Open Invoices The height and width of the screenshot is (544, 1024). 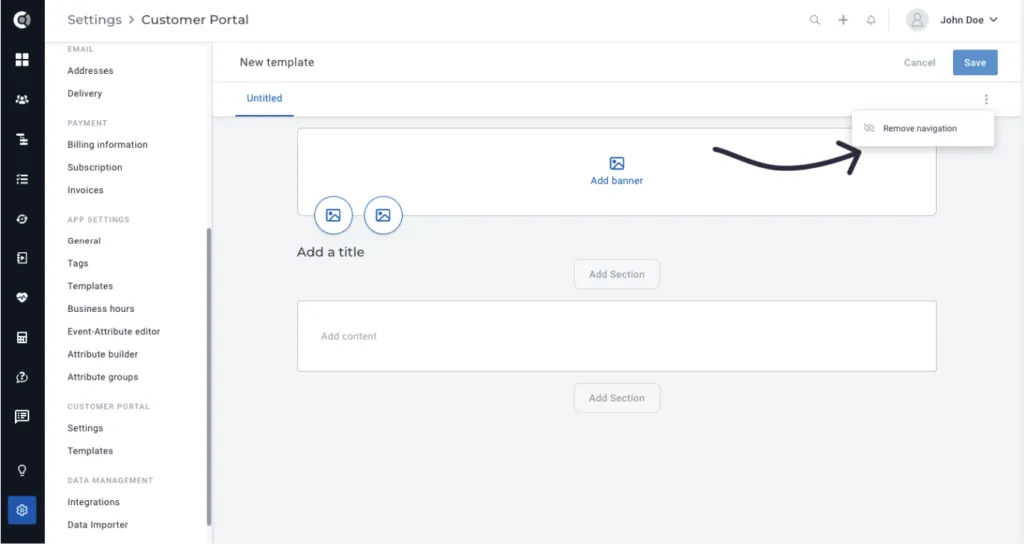coord(86,190)
